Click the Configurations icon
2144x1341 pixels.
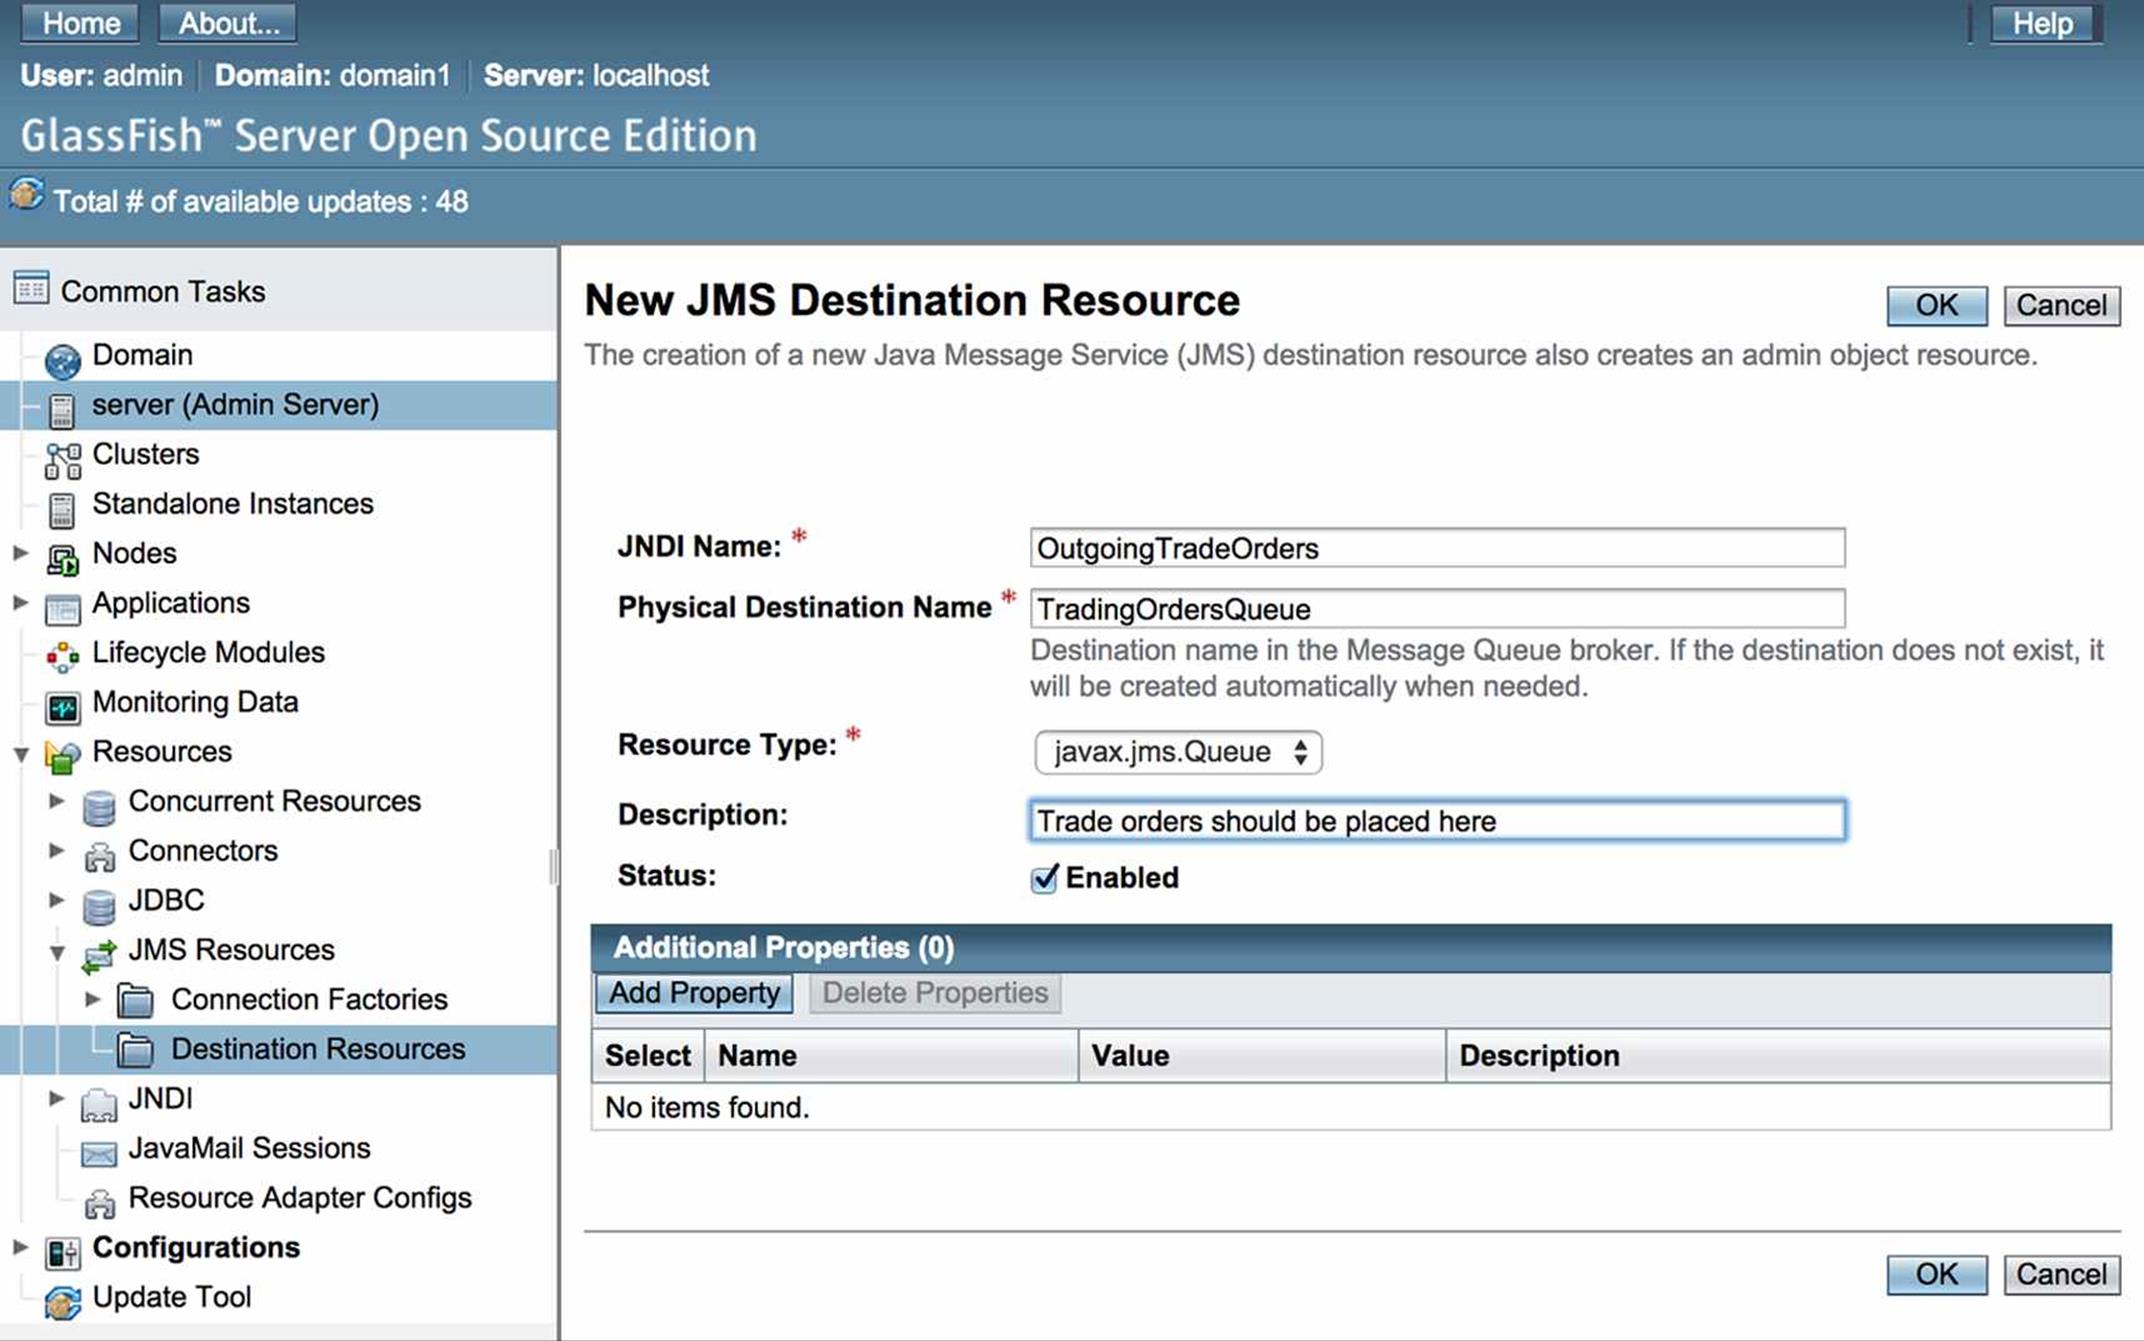(x=62, y=1252)
